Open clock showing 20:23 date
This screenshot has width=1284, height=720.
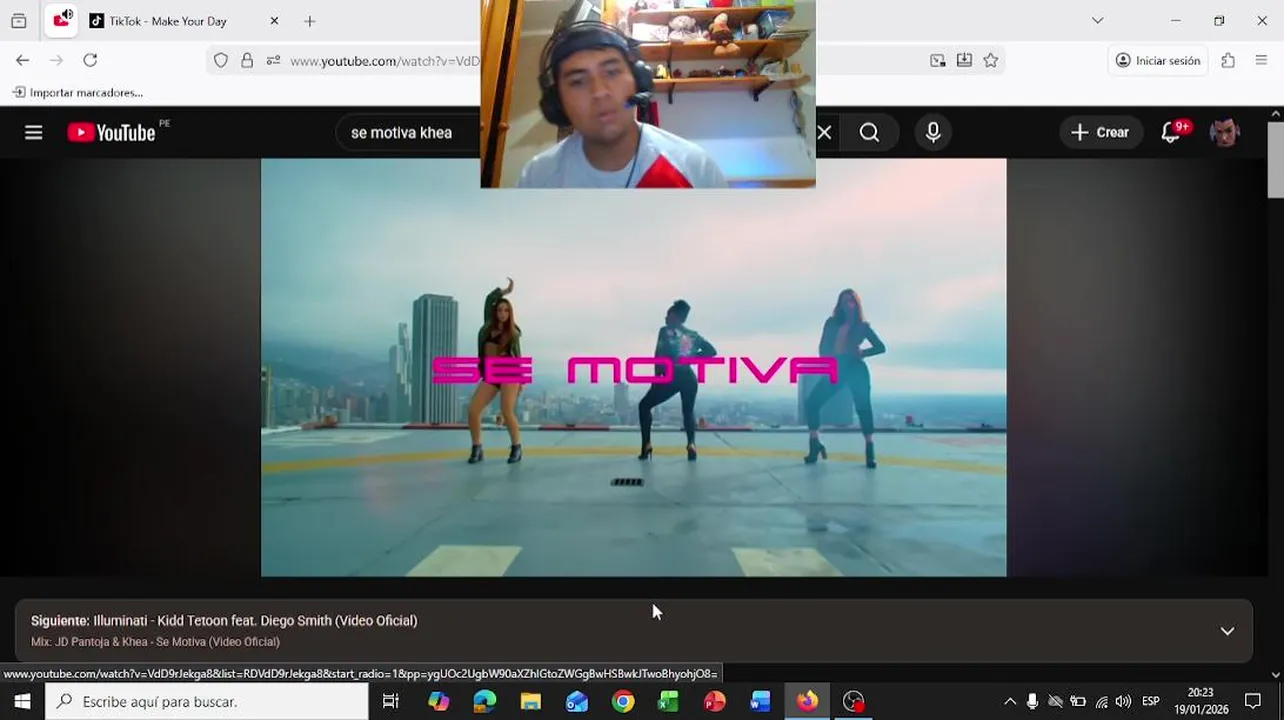pyautogui.click(x=1201, y=701)
